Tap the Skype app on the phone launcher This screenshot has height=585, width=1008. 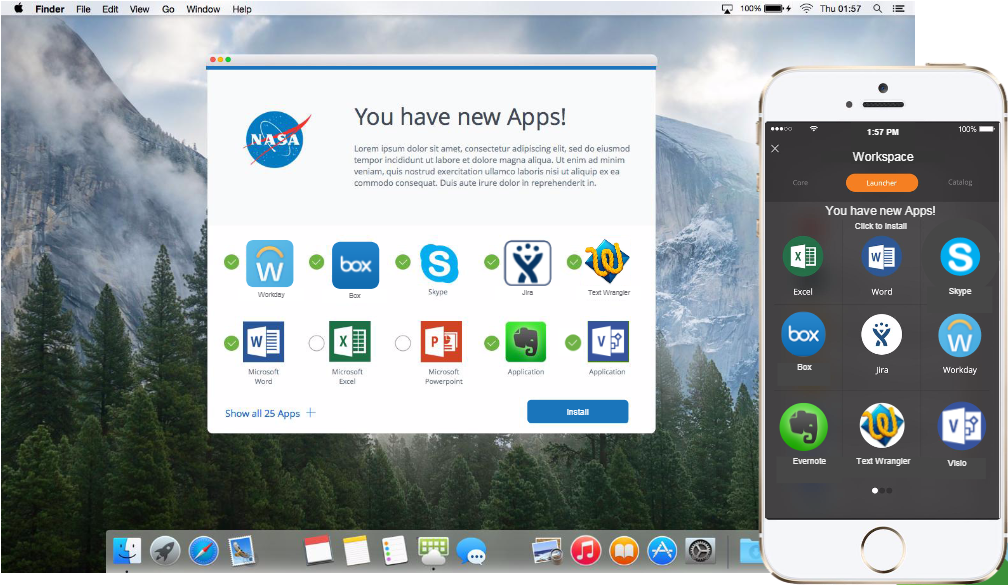coord(960,256)
